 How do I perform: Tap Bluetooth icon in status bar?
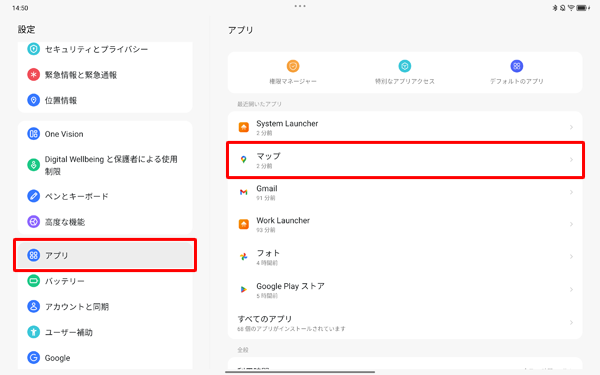click(x=555, y=8)
